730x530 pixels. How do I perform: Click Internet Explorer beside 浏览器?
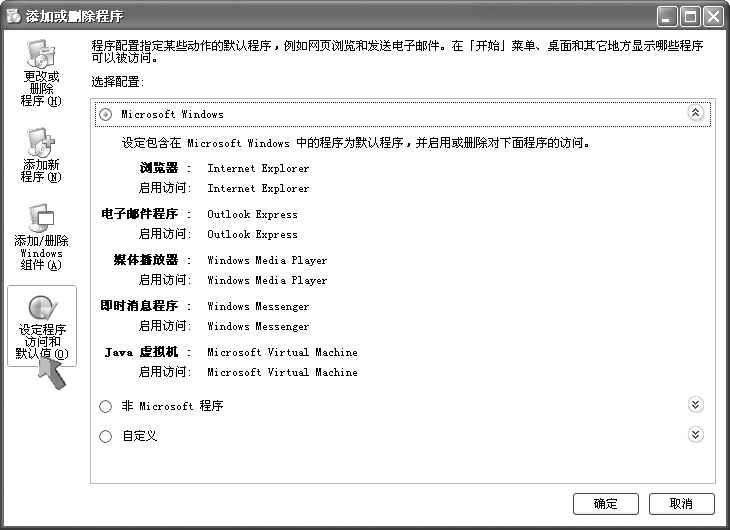258,168
